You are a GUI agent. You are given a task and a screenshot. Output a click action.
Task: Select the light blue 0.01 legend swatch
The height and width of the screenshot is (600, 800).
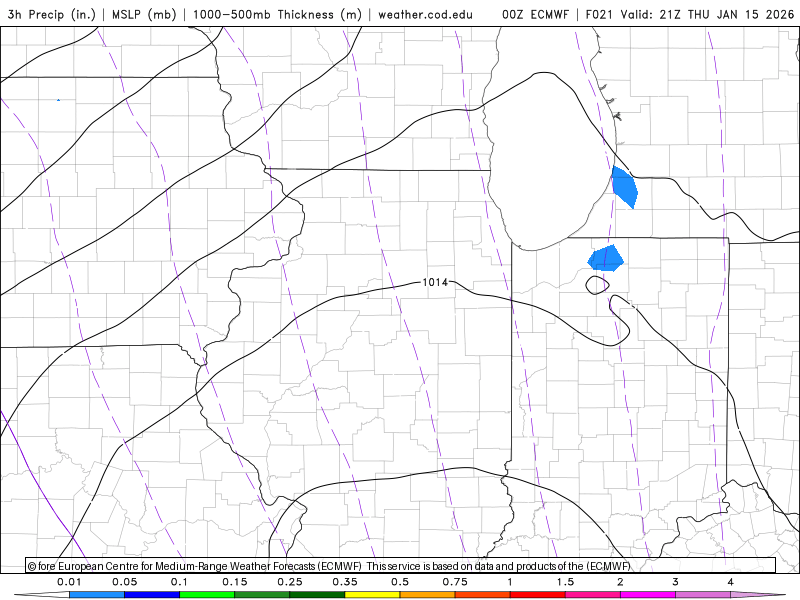click(97, 595)
